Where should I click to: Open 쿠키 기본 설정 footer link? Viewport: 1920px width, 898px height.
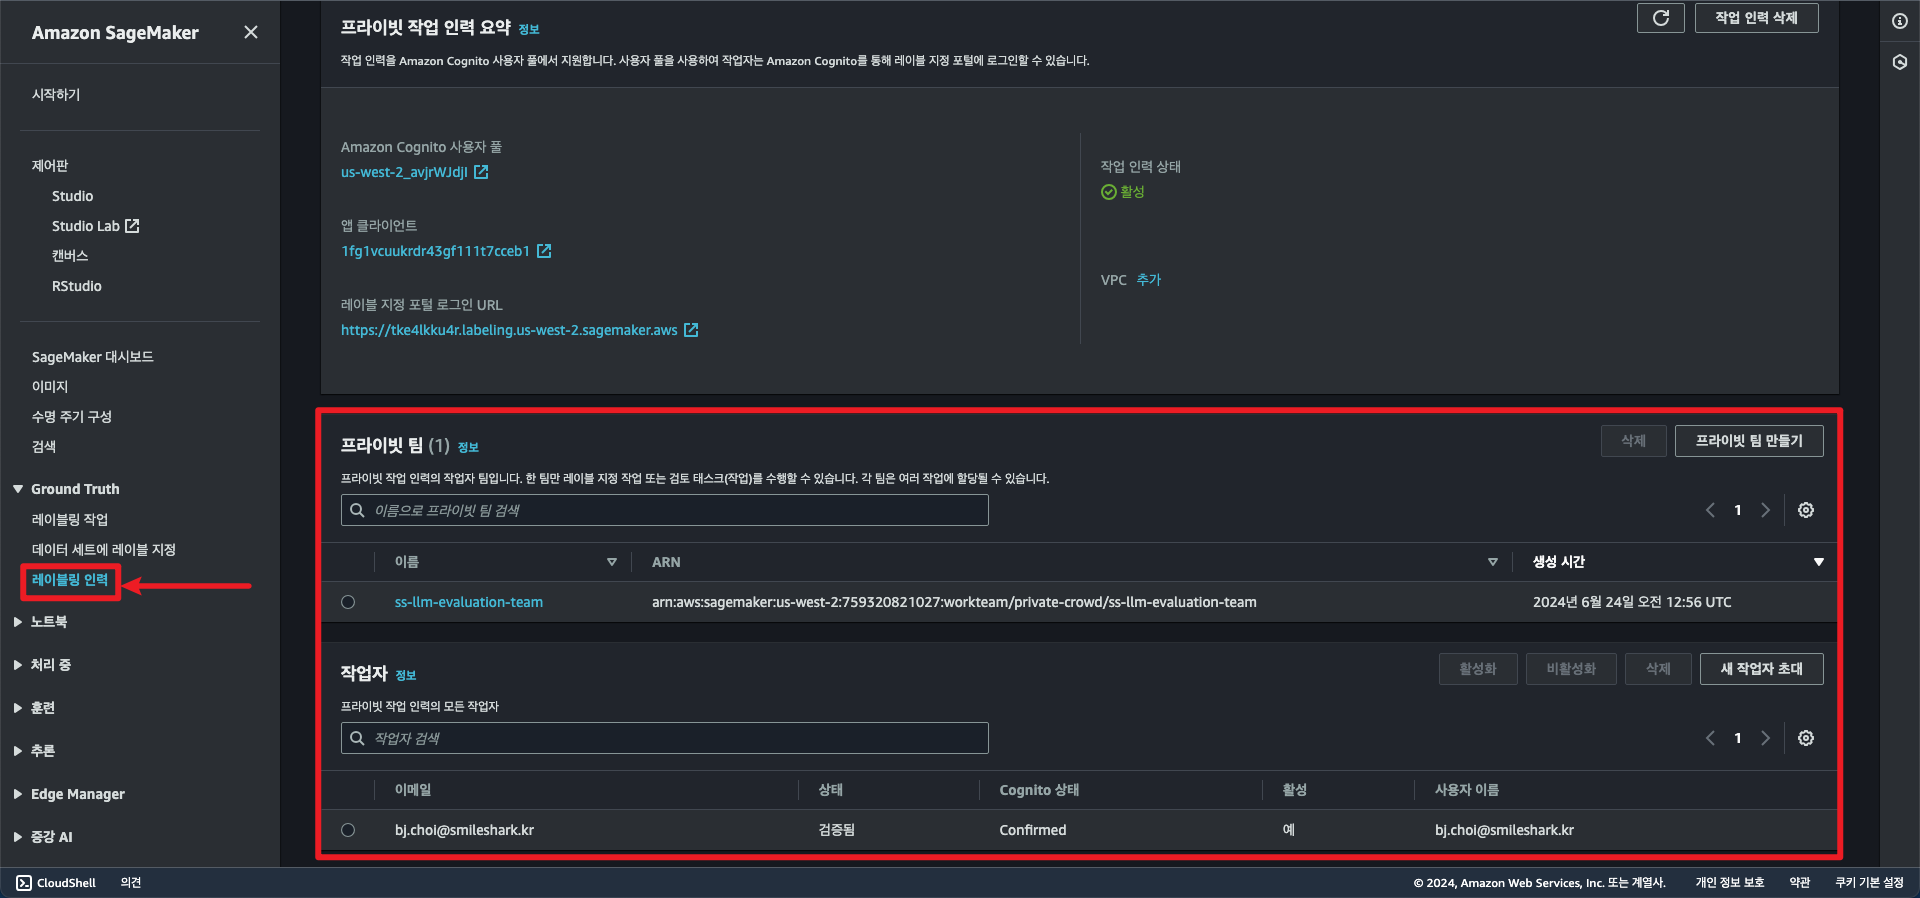point(1870,883)
